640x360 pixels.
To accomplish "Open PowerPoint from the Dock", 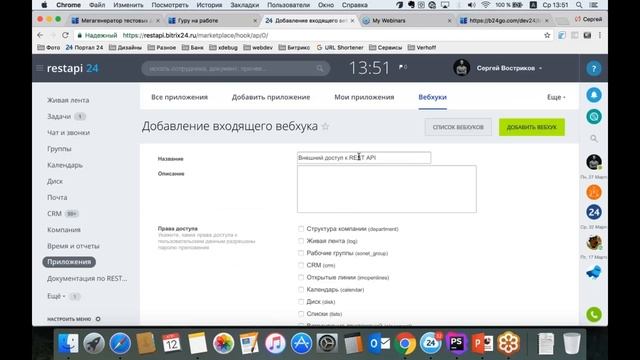I will 482,343.
